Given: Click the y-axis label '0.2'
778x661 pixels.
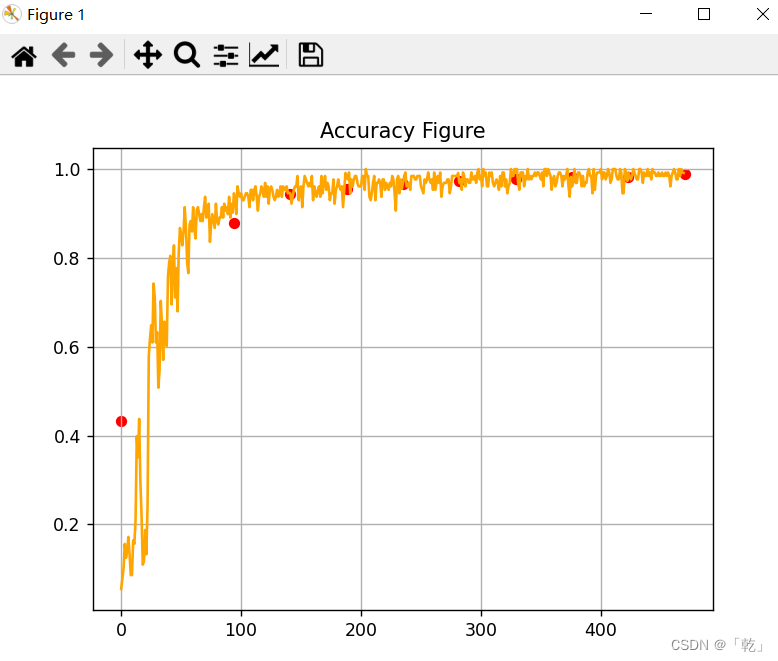Looking at the screenshot, I should click(x=66, y=525).
